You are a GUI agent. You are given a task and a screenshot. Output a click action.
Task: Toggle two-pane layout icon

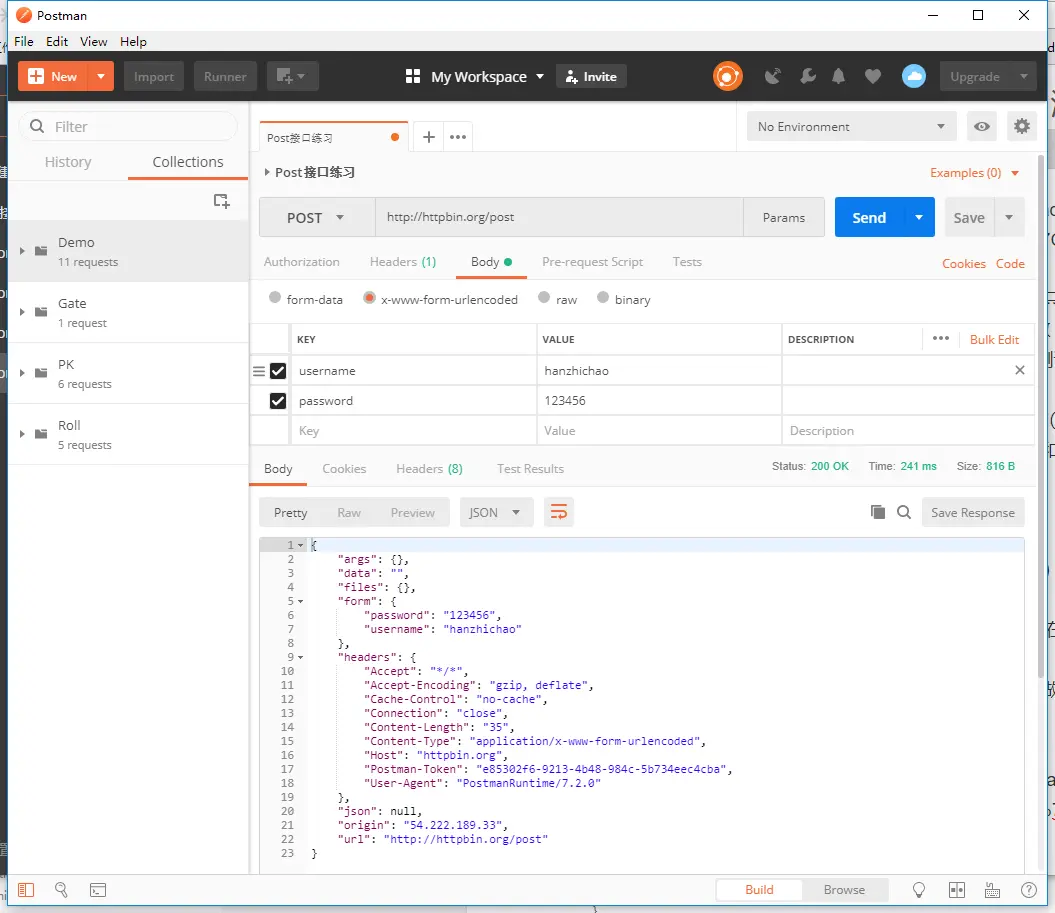956,890
